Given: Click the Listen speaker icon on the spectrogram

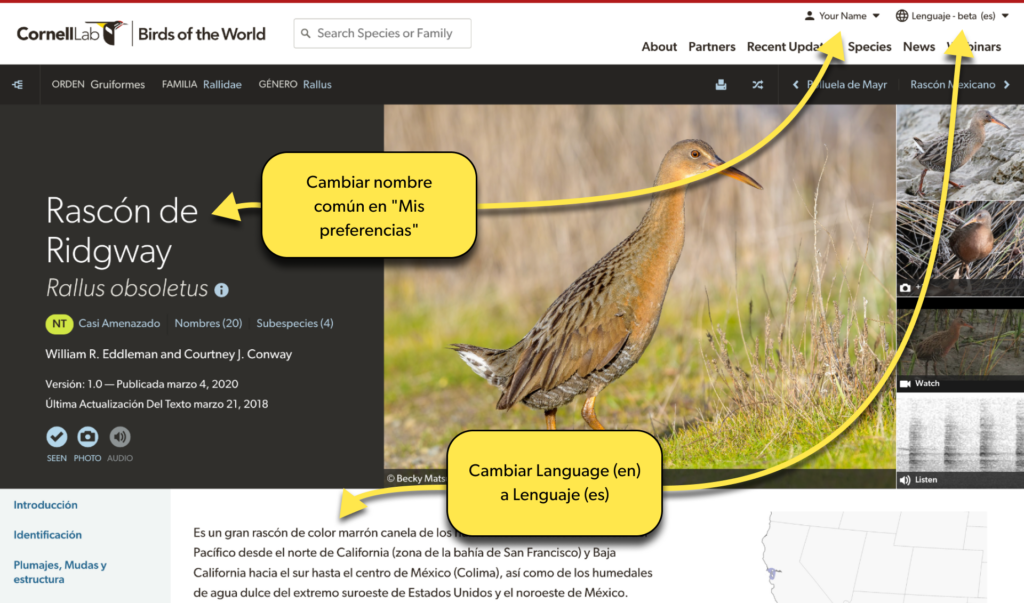Looking at the screenshot, I should point(906,479).
